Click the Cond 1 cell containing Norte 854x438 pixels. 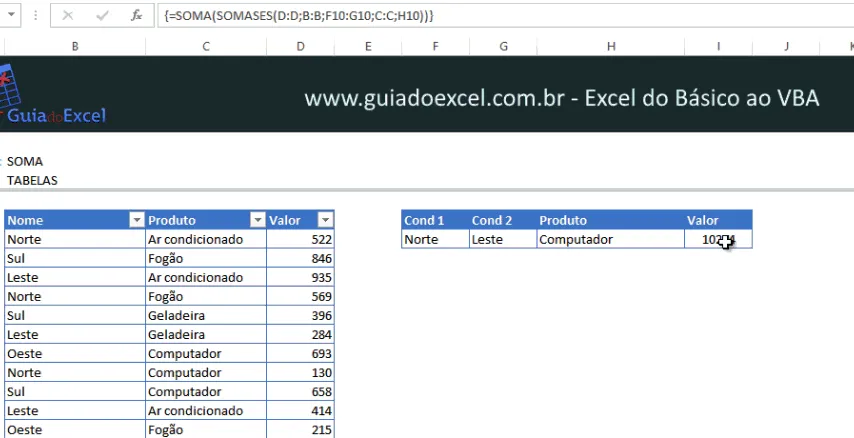[x=435, y=239]
